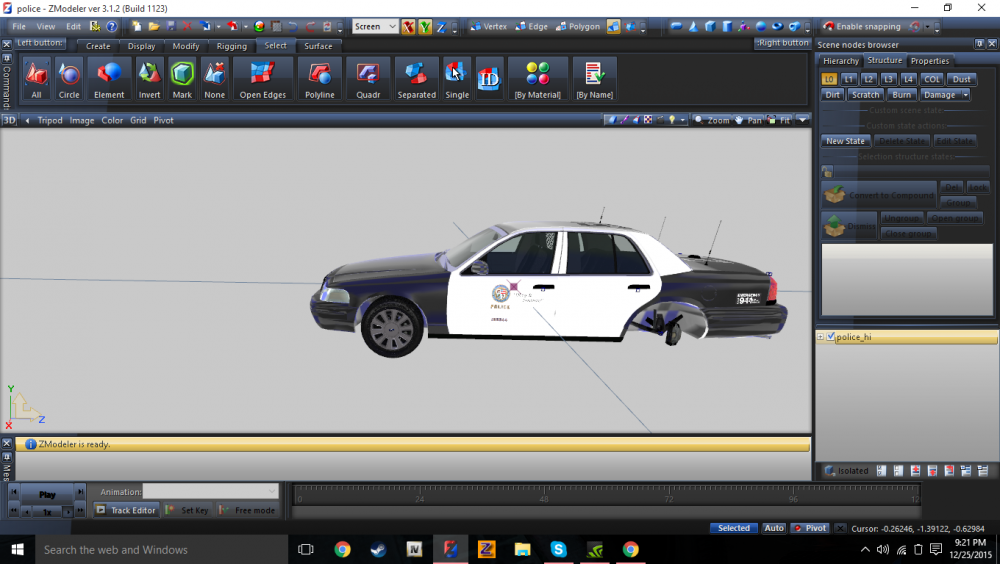Select All tool in Select tab
This screenshot has width=1000, height=564.
coord(36,78)
